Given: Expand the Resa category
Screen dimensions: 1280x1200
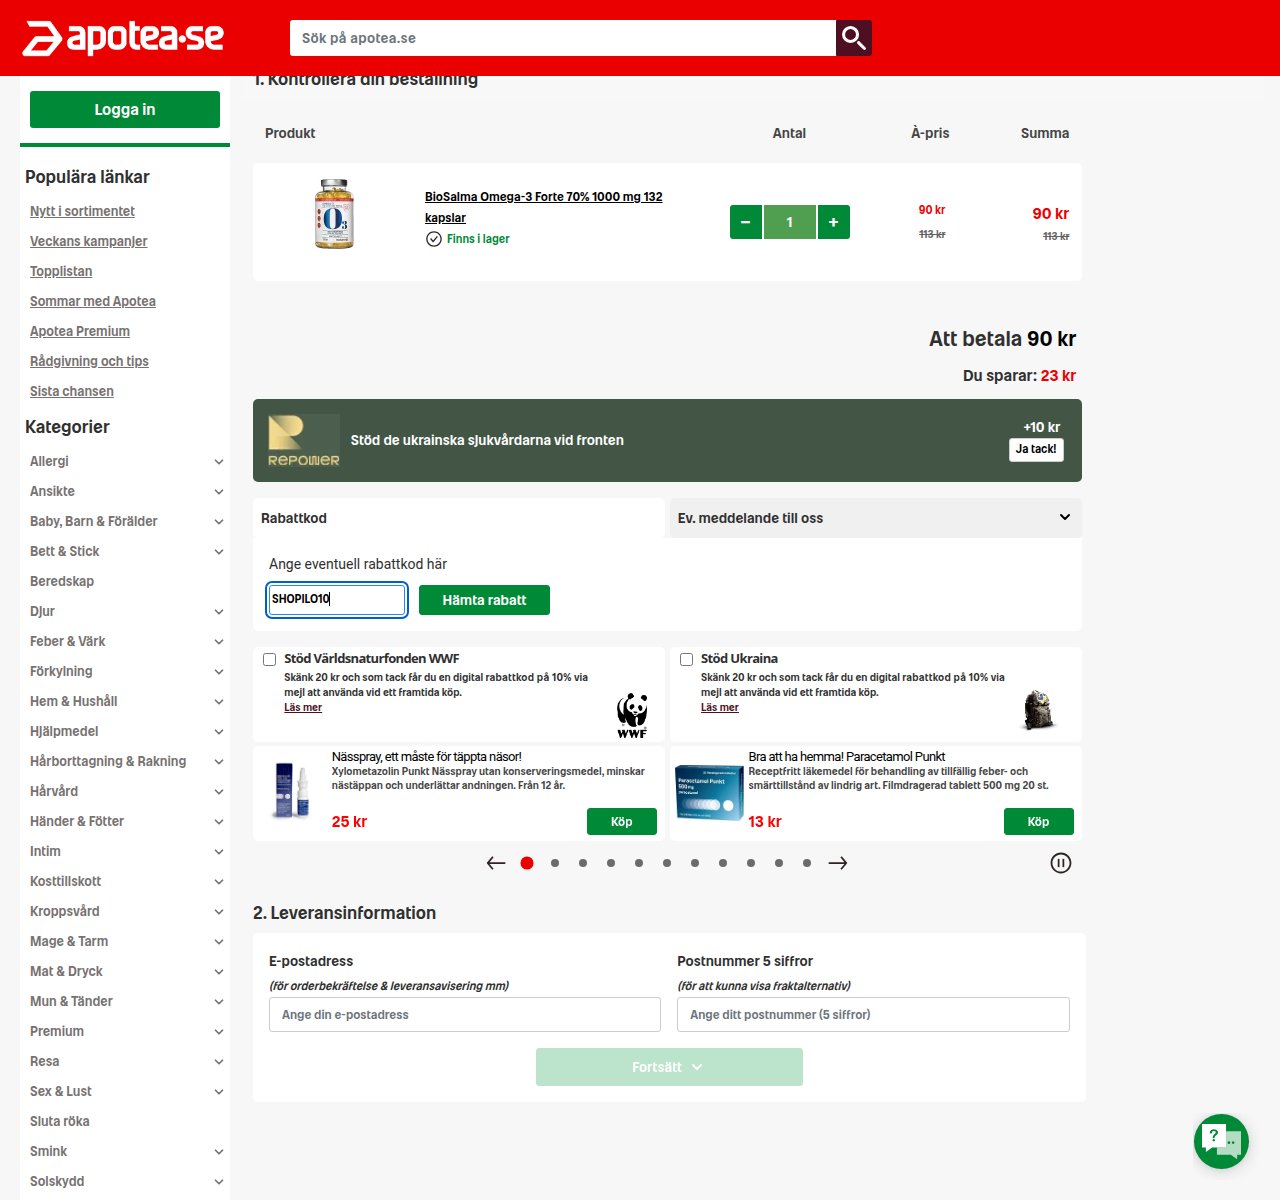Looking at the screenshot, I should [219, 1062].
